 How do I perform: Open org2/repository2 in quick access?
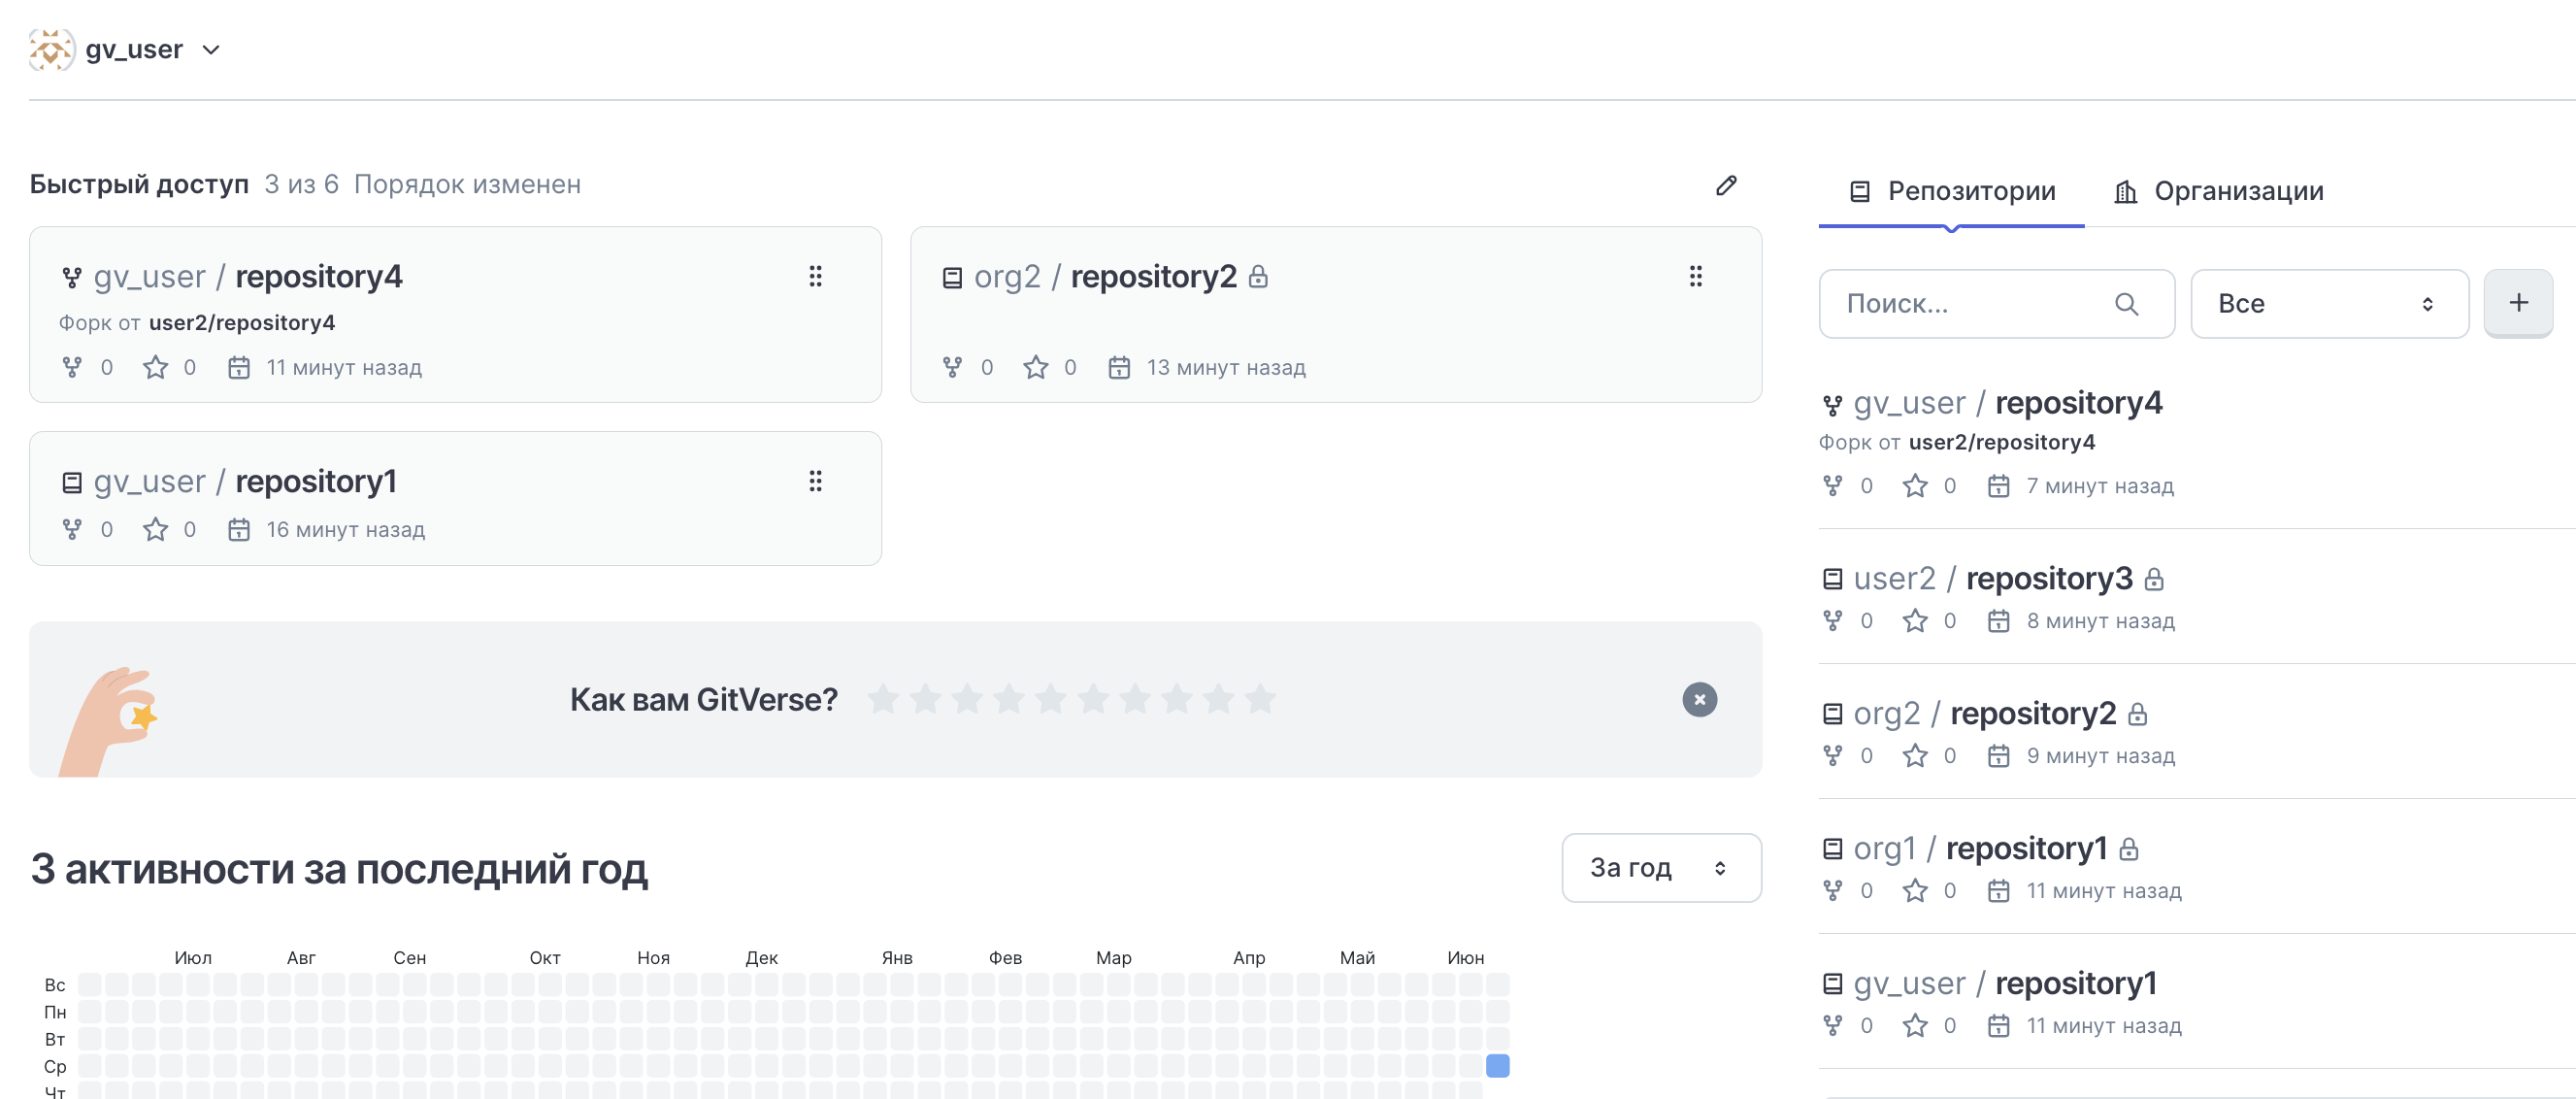1105,276
